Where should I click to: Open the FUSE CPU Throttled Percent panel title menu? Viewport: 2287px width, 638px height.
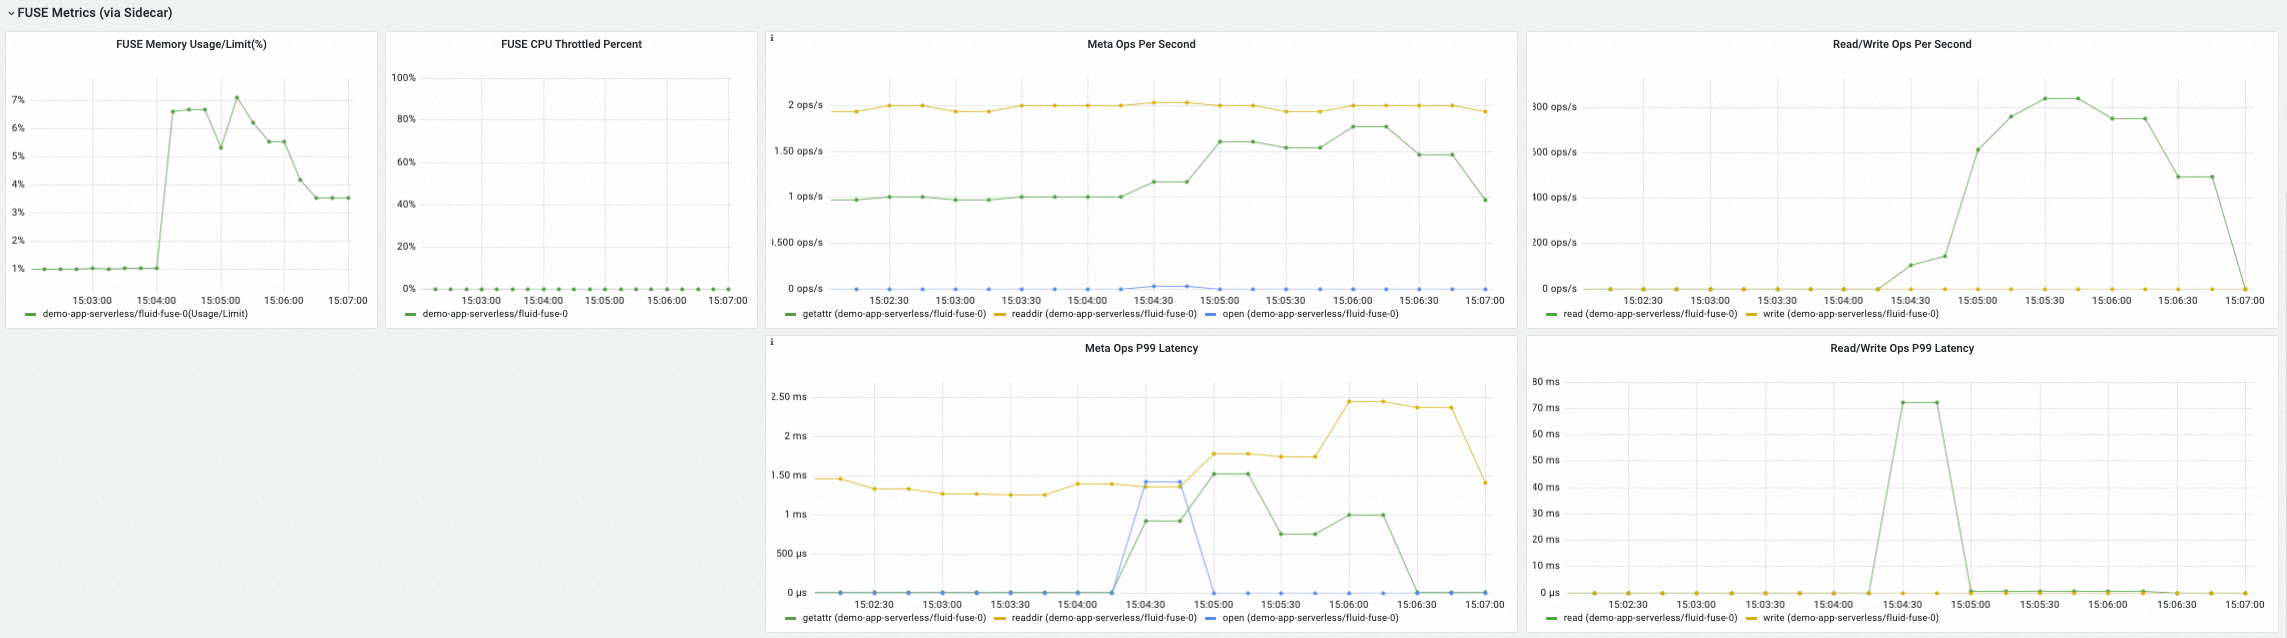571,44
